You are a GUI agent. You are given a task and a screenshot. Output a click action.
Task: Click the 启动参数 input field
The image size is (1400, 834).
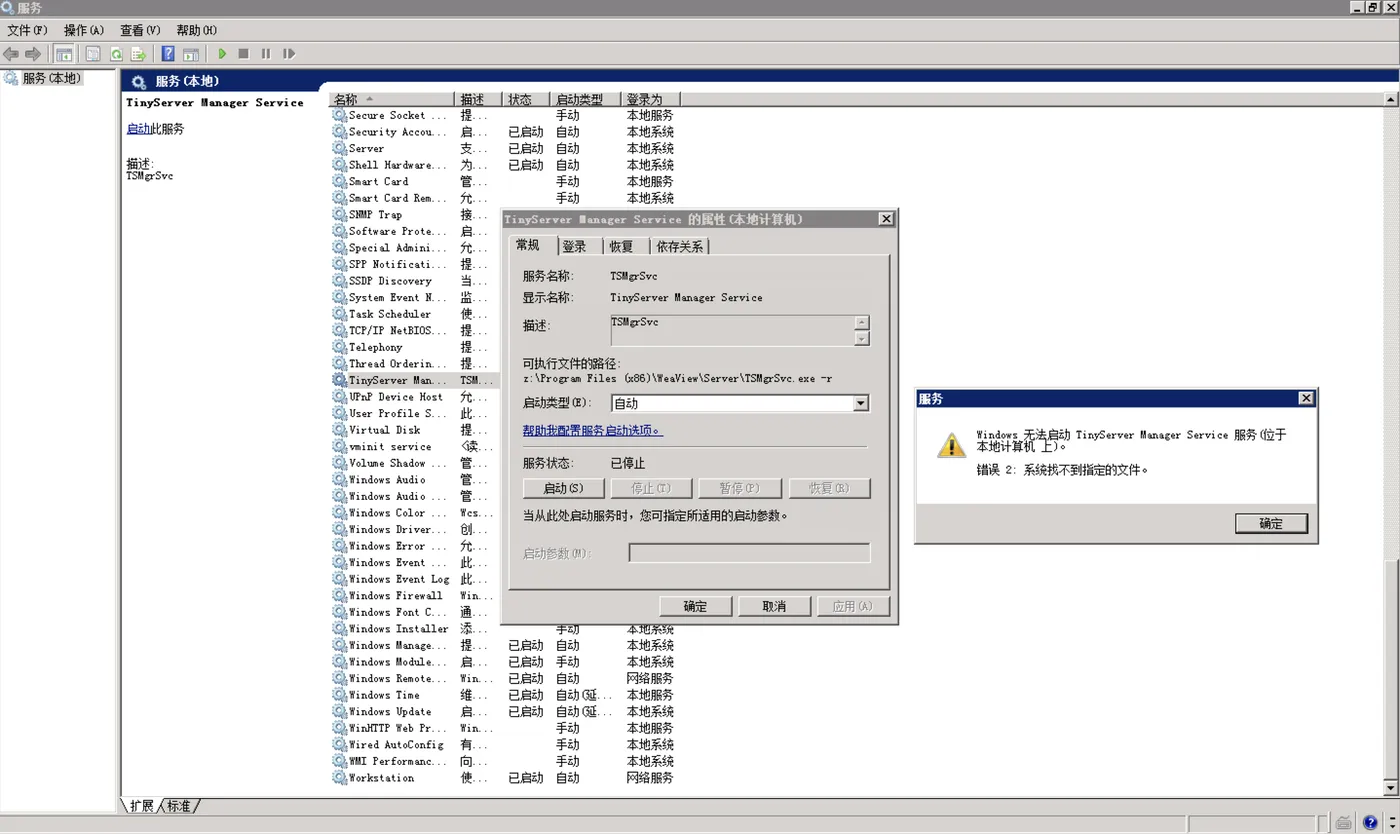point(749,553)
